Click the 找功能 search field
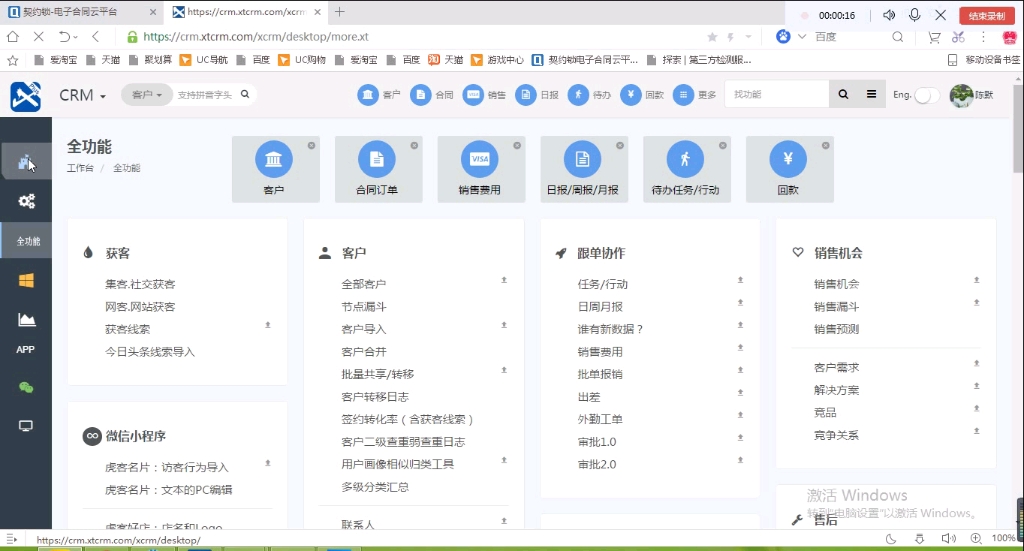 point(777,95)
